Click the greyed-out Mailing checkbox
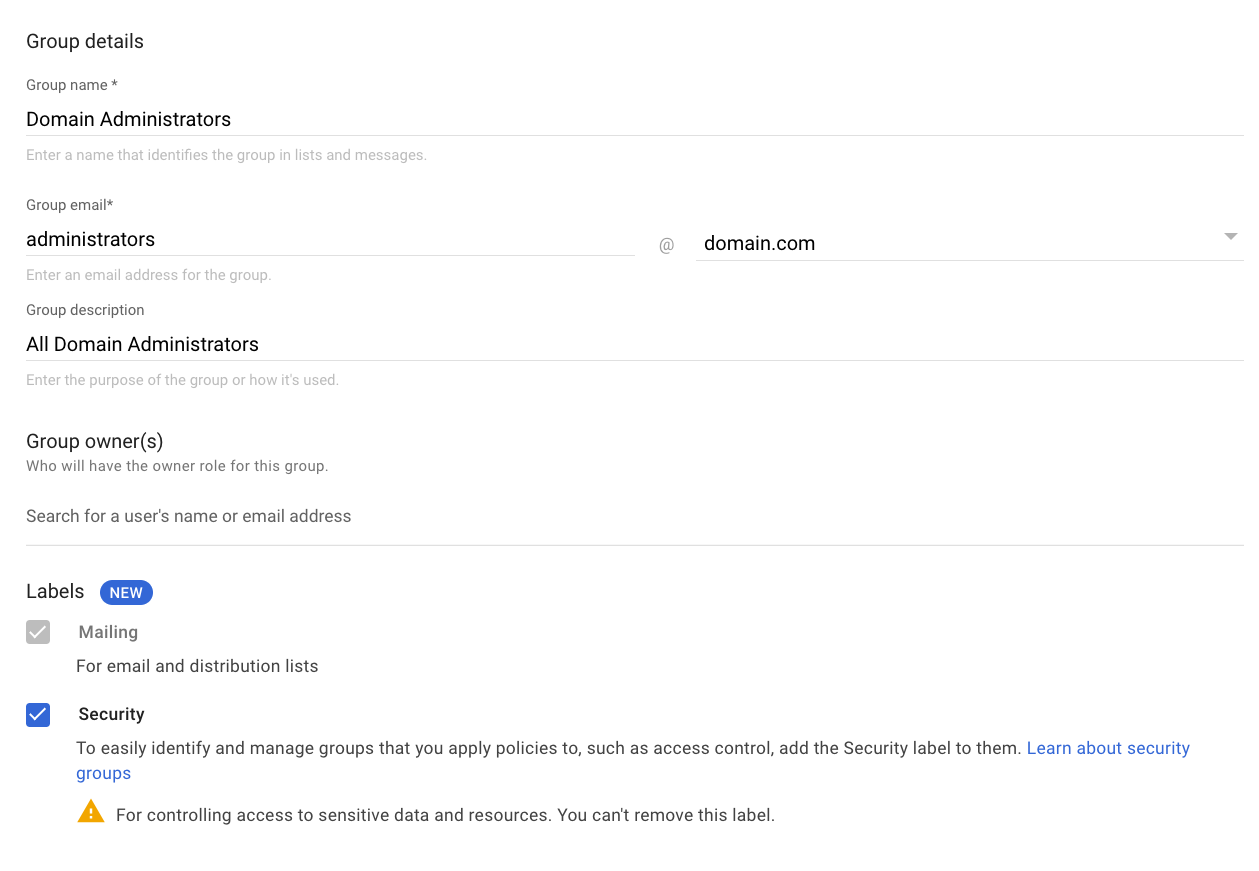This screenshot has width=1259, height=871. pos(38,632)
